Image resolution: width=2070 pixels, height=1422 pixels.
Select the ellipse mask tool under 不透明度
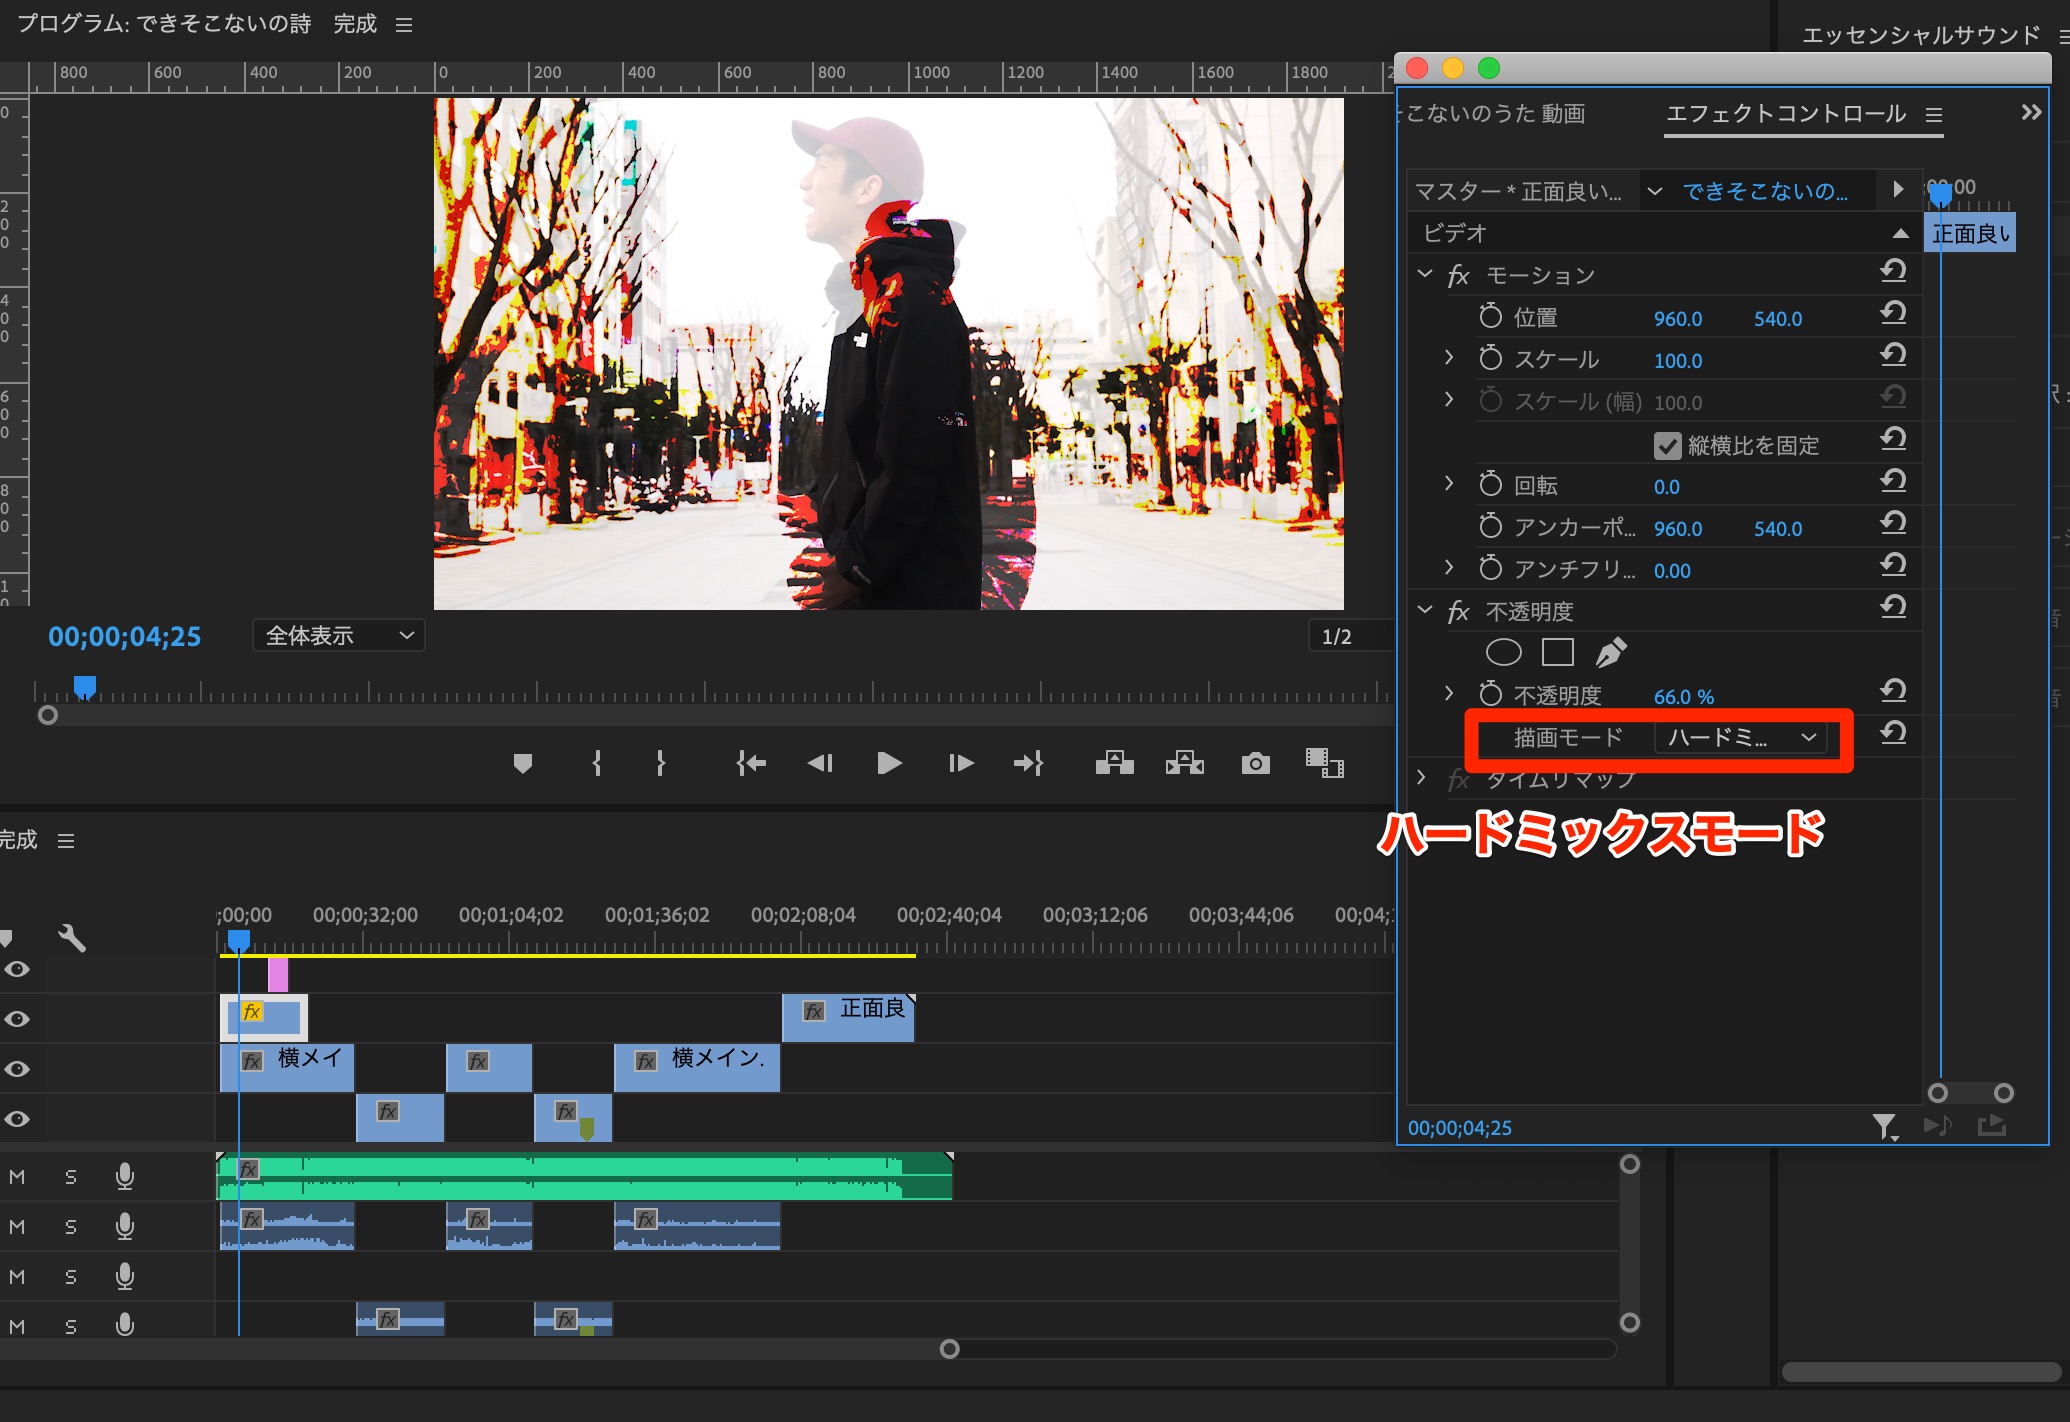1503,653
